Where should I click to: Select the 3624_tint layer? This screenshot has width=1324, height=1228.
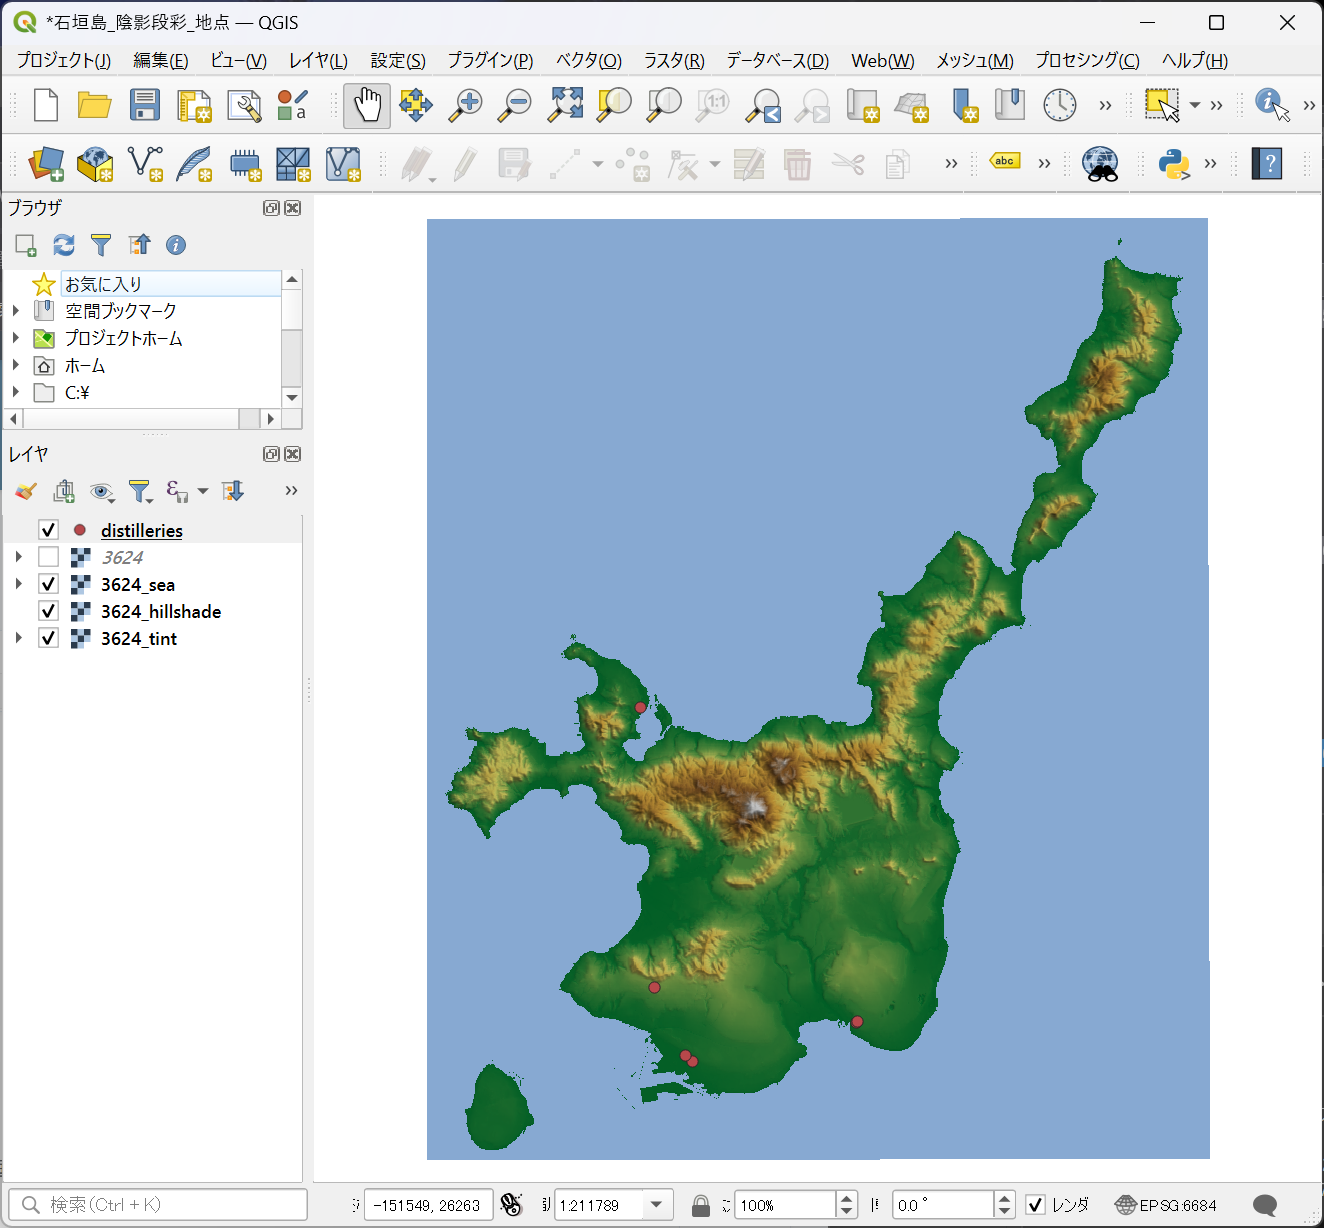(x=139, y=638)
